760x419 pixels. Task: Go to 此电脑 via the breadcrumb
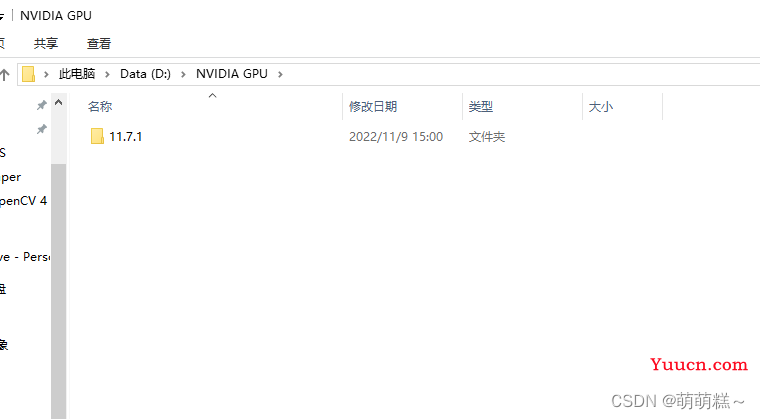pyautogui.click(x=76, y=74)
